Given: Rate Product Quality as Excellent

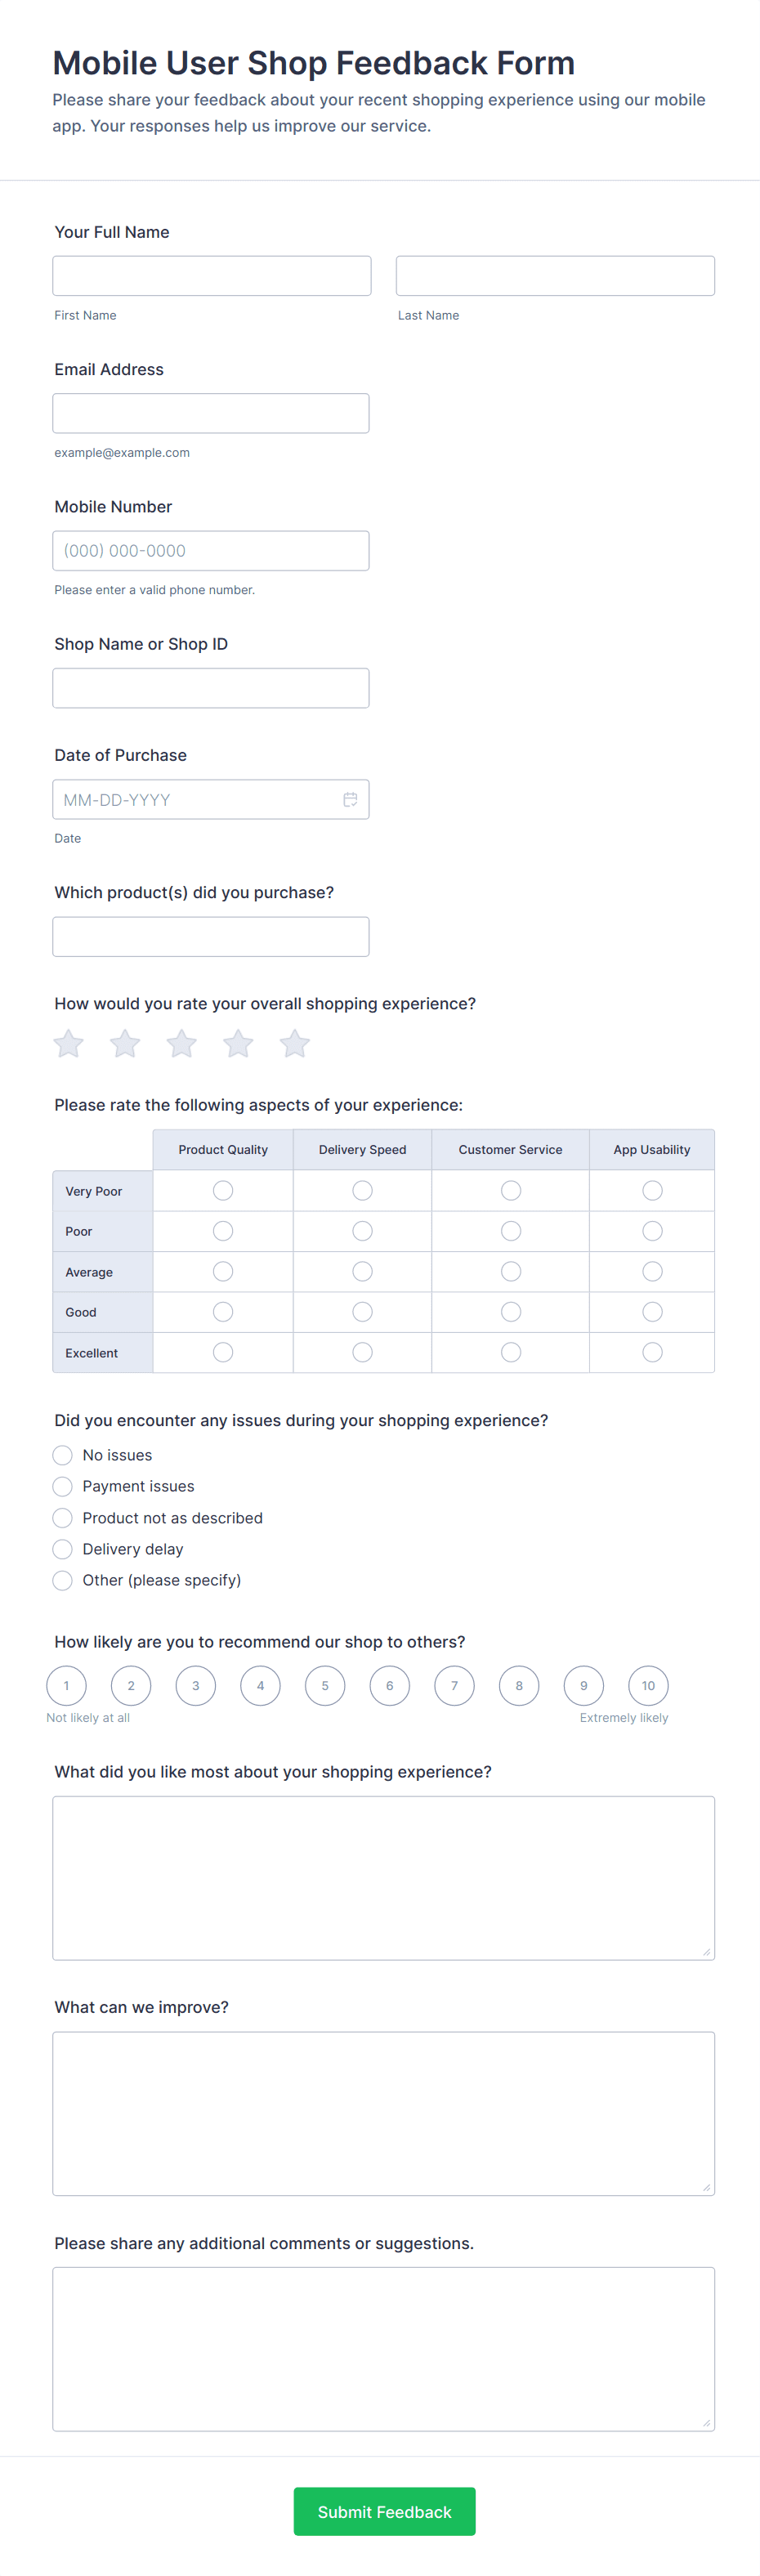Looking at the screenshot, I should (223, 1352).
